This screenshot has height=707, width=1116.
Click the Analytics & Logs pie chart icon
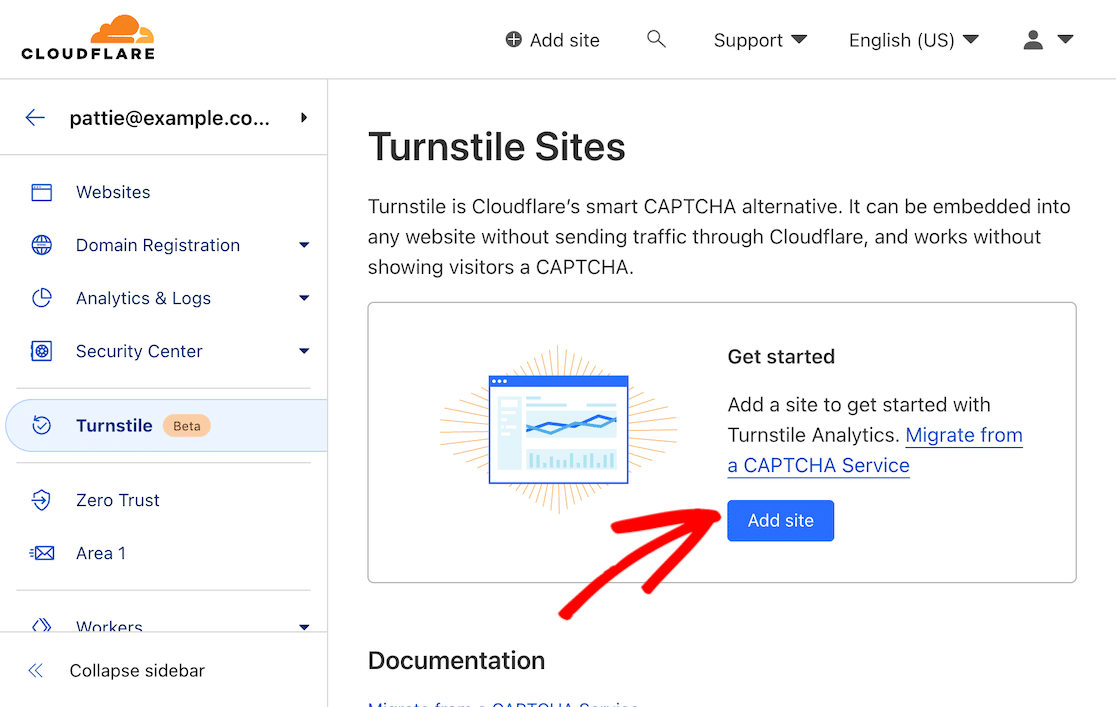click(42, 298)
